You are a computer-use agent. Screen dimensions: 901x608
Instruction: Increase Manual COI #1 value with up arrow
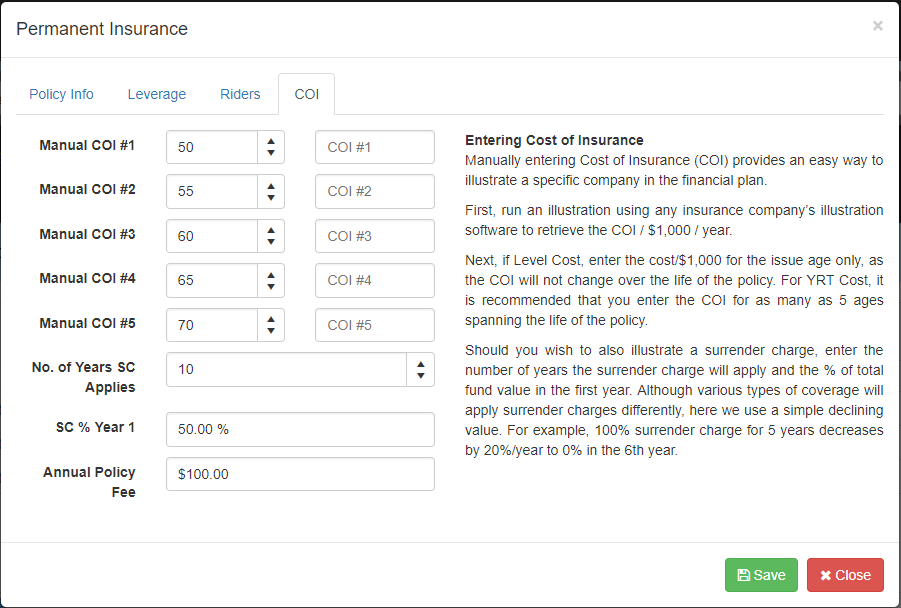(271, 141)
